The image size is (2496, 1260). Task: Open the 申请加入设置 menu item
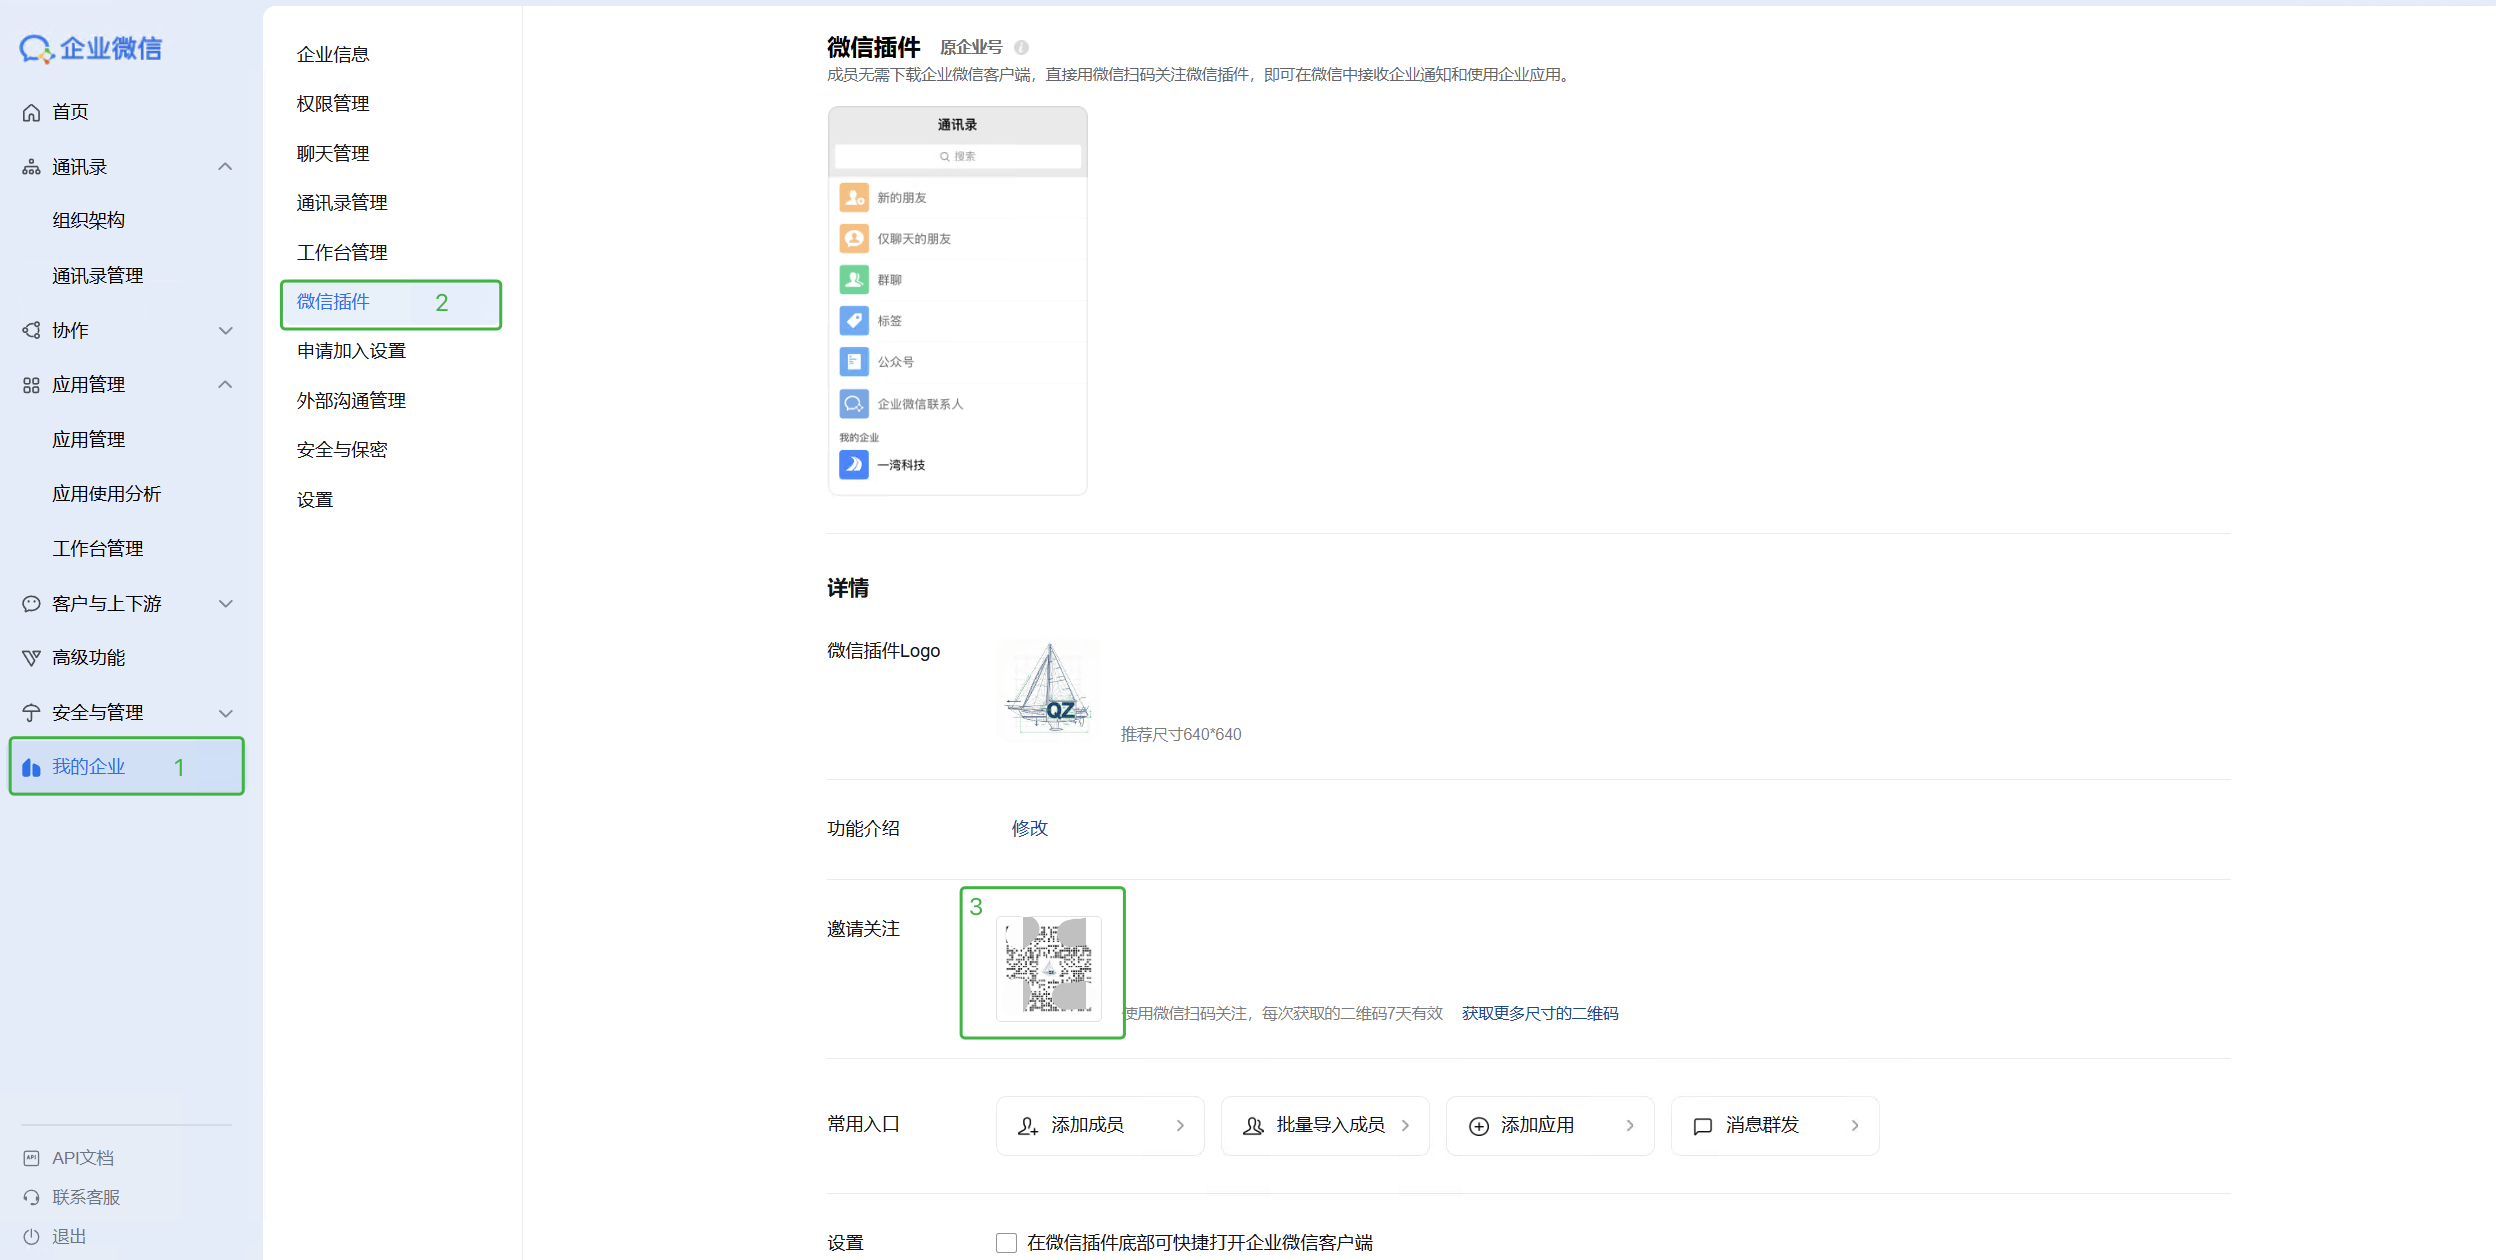click(349, 351)
